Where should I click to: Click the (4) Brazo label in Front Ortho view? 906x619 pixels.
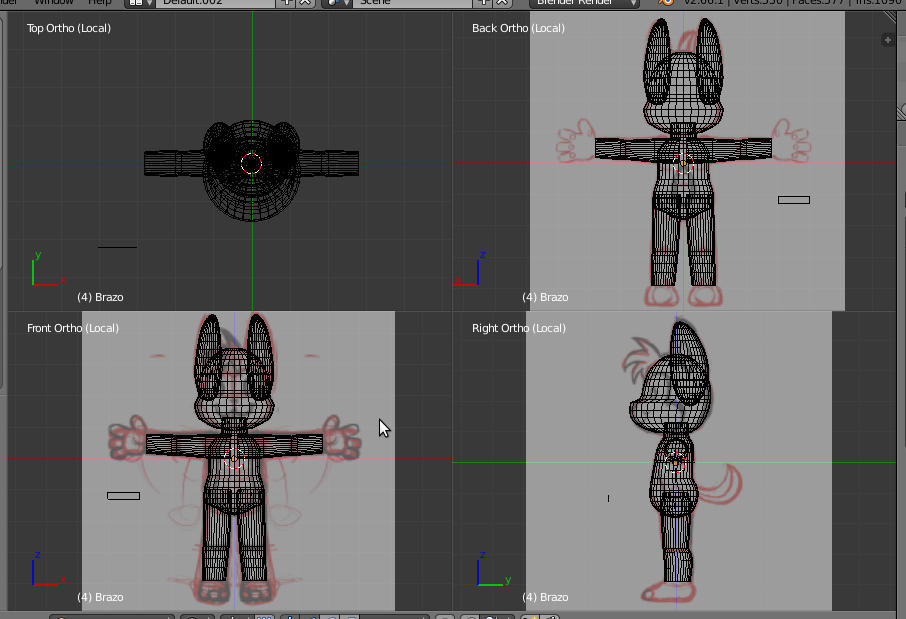(101, 597)
